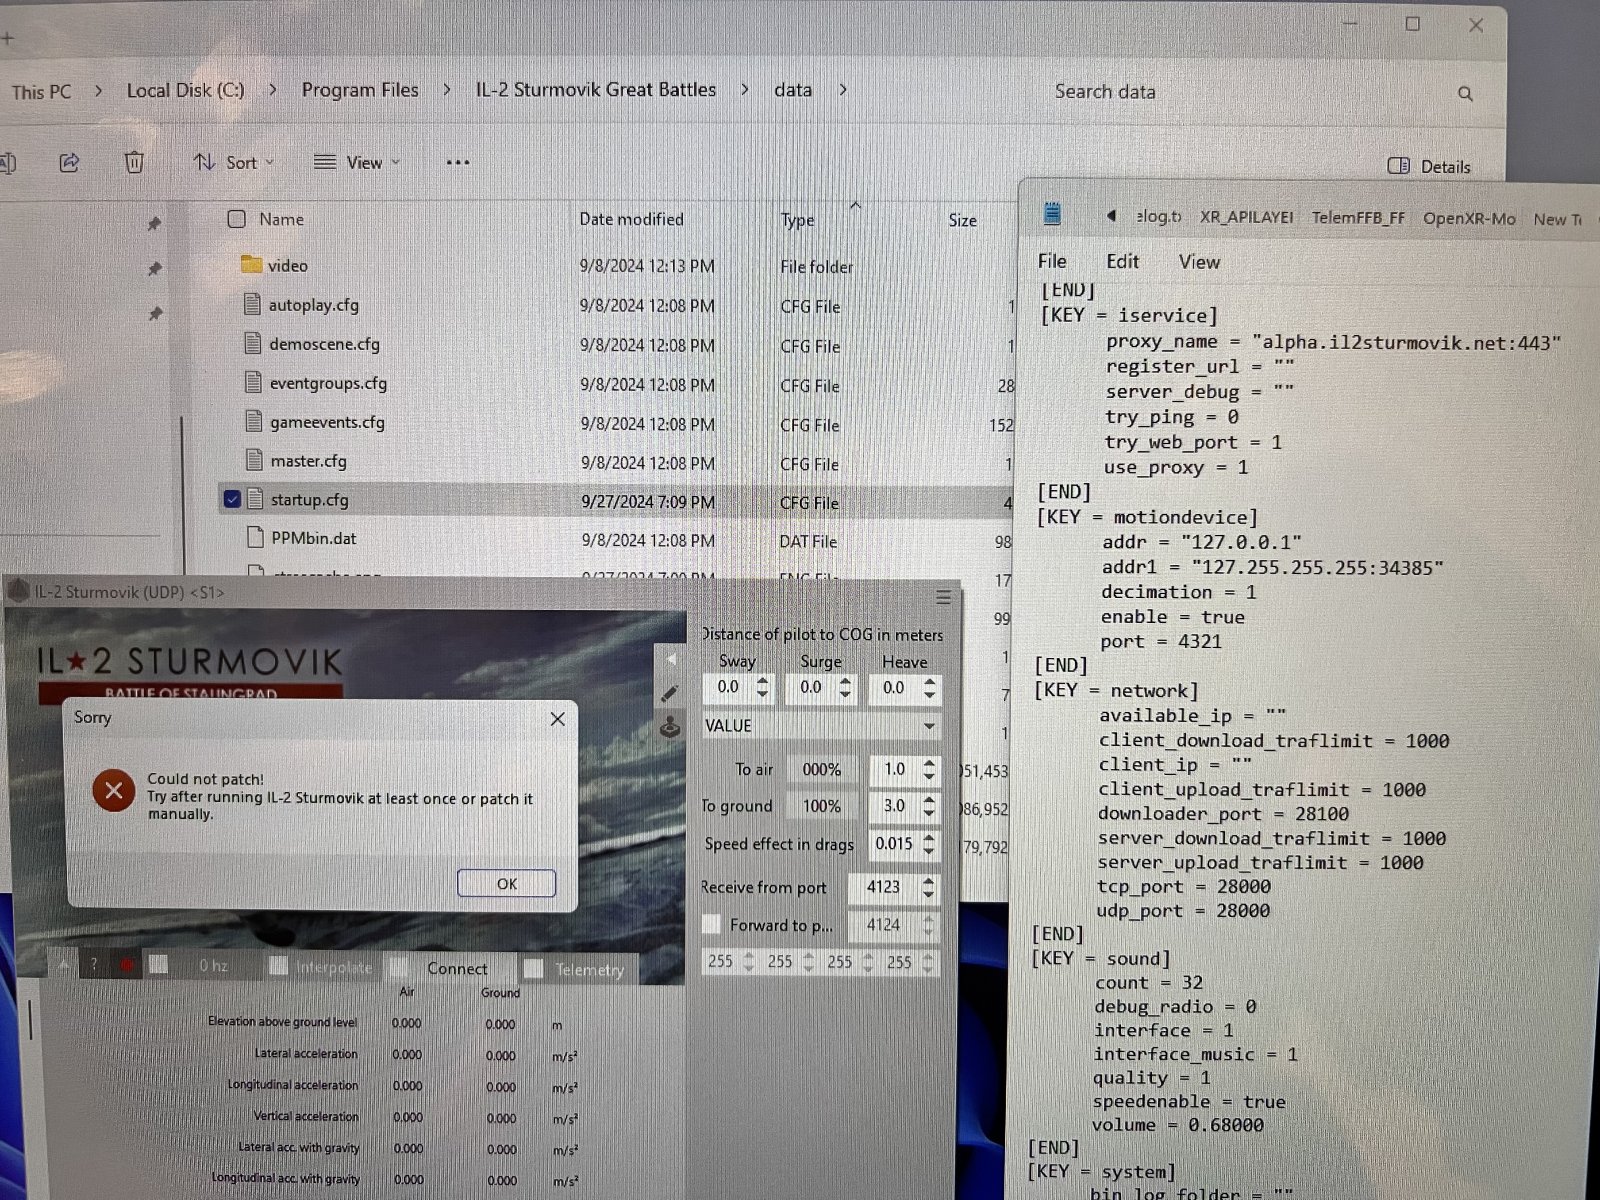Viewport: 1600px width, 1200px height.
Task: Open the View menu in Notepad
Action: (1199, 262)
